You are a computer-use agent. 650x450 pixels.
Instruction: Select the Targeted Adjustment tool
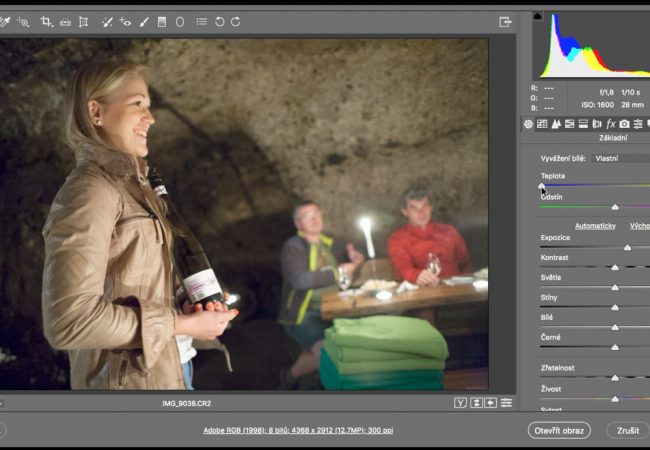23,22
